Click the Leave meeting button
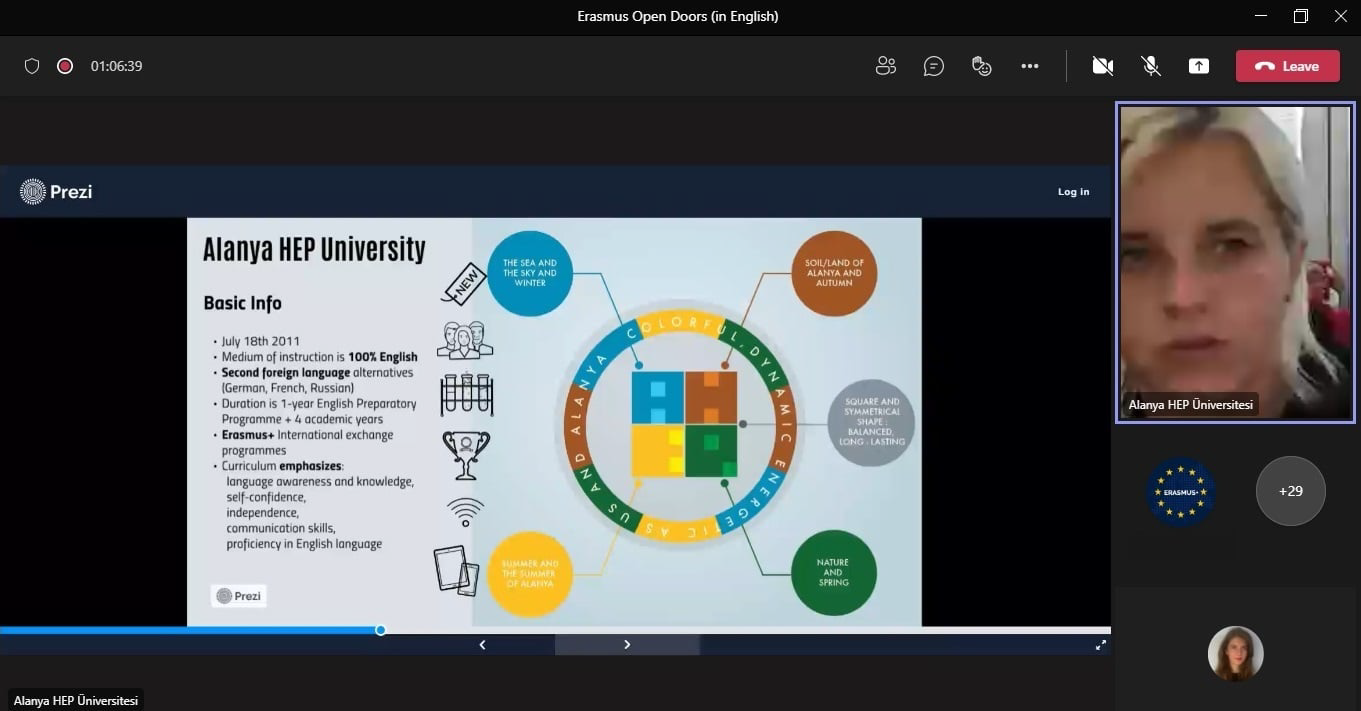Image resolution: width=1361 pixels, height=711 pixels. click(x=1287, y=66)
